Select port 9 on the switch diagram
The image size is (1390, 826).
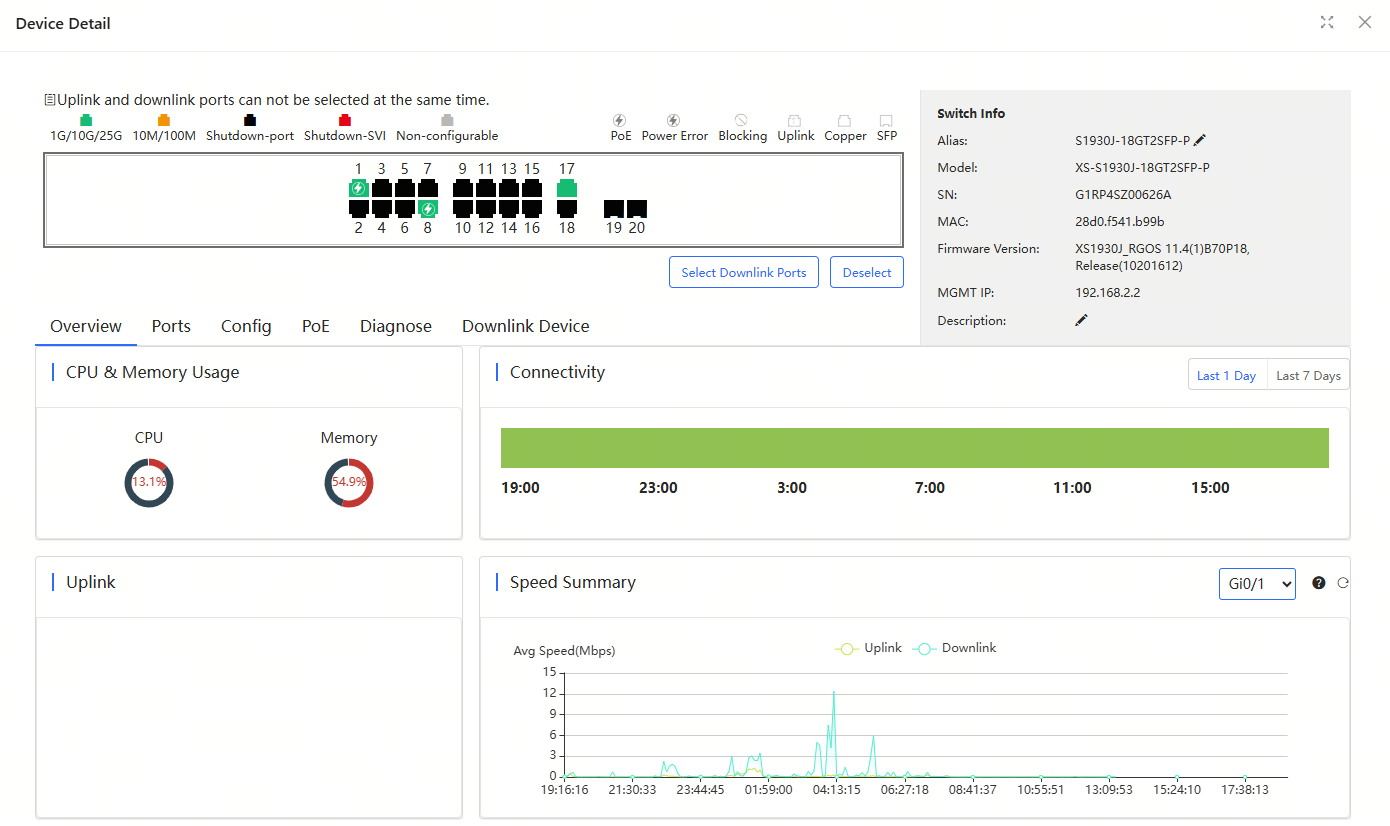[462, 188]
